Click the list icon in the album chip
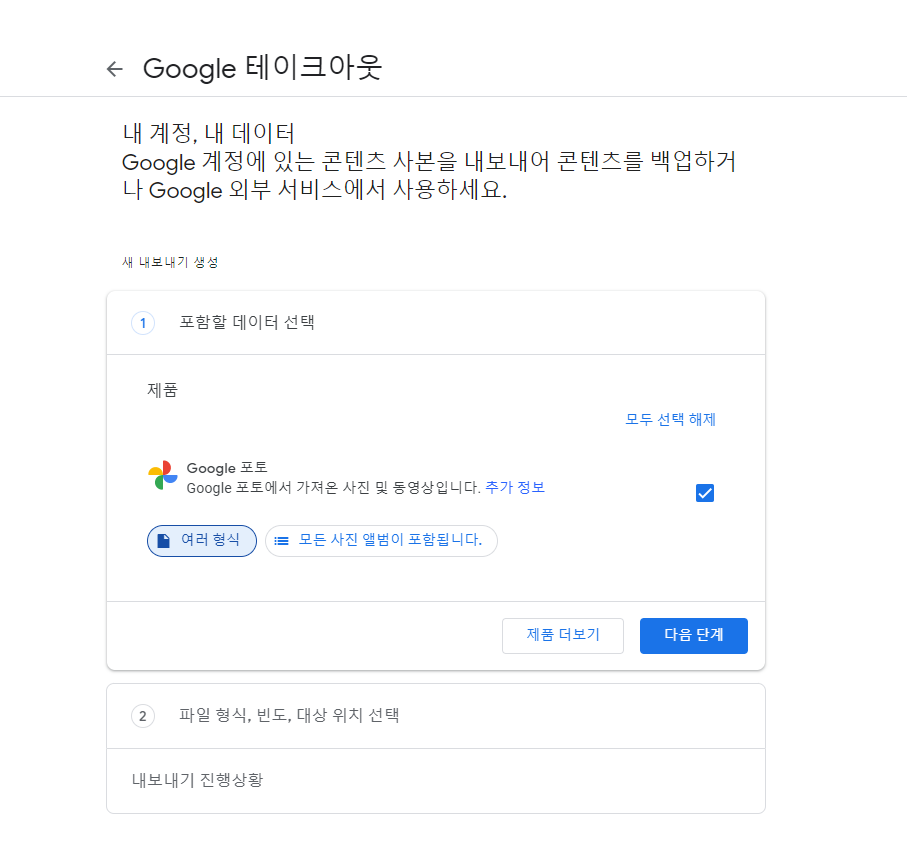 [x=282, y=541]
